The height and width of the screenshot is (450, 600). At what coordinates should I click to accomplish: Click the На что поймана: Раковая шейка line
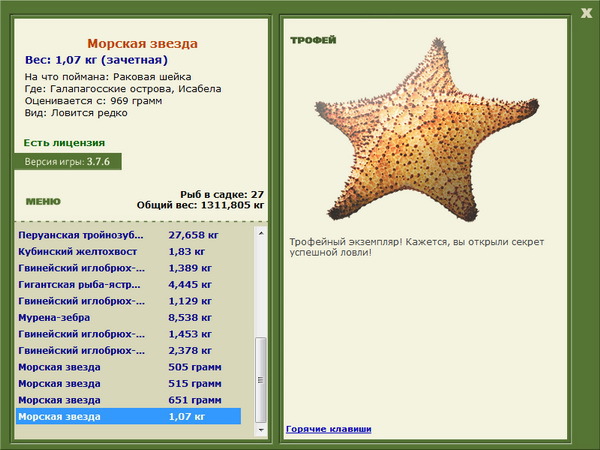[x=108, y=77]
